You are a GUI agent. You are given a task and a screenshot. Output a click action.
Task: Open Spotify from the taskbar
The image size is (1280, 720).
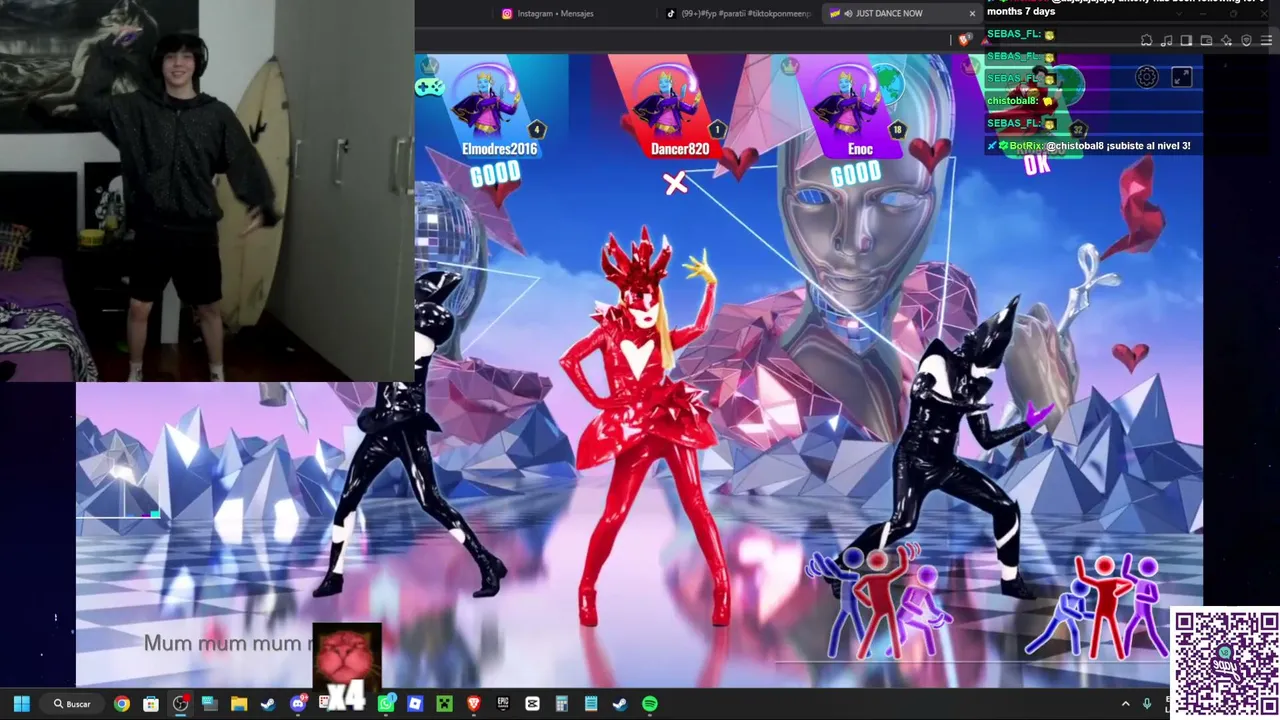[650, 704]
